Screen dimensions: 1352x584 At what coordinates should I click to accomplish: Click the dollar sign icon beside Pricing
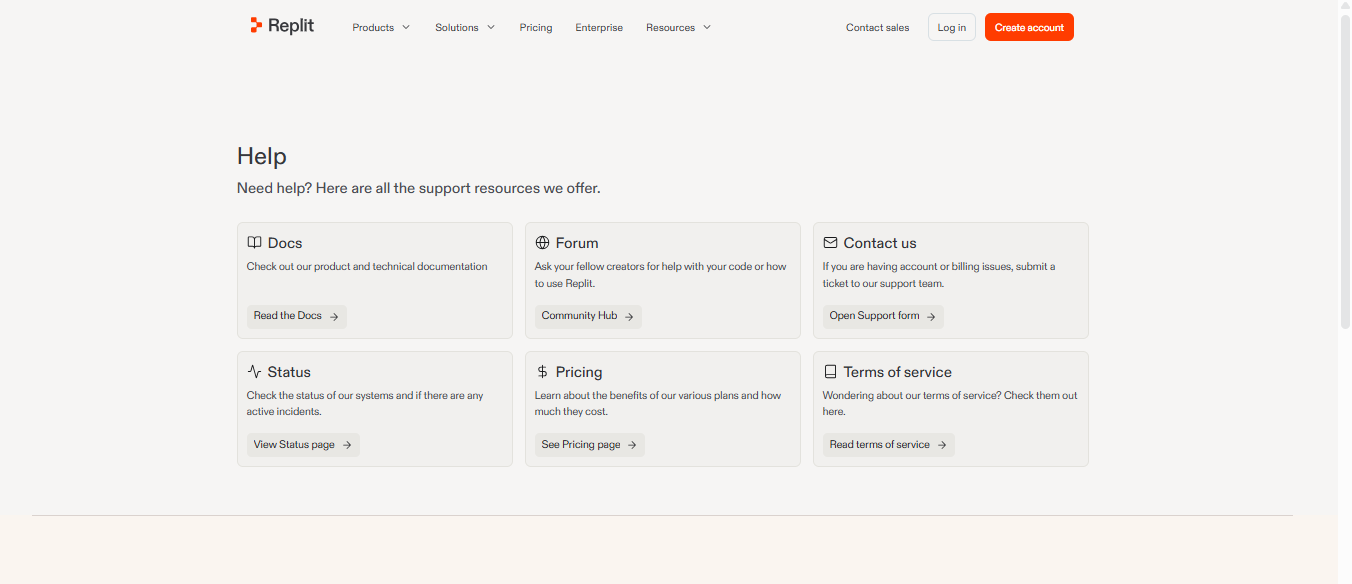[542, 372]
